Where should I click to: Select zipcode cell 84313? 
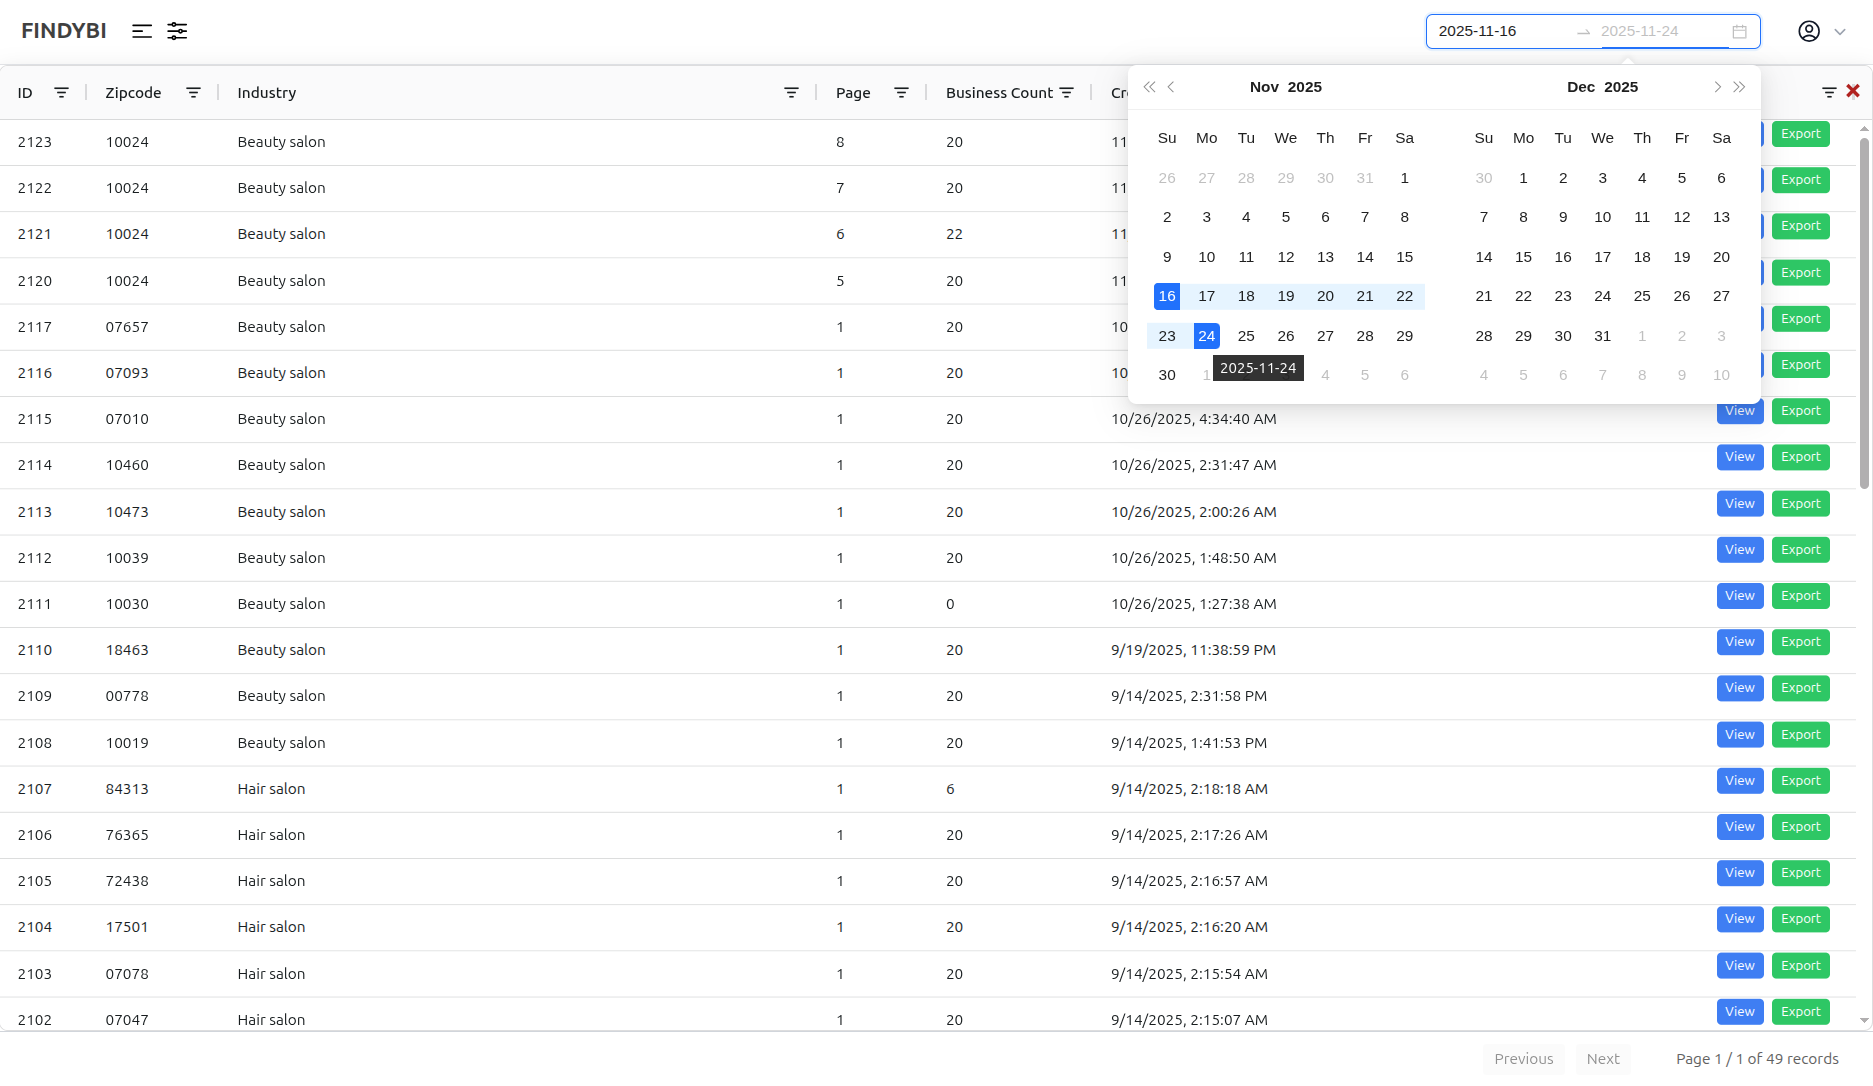click(x=127, y=789)
